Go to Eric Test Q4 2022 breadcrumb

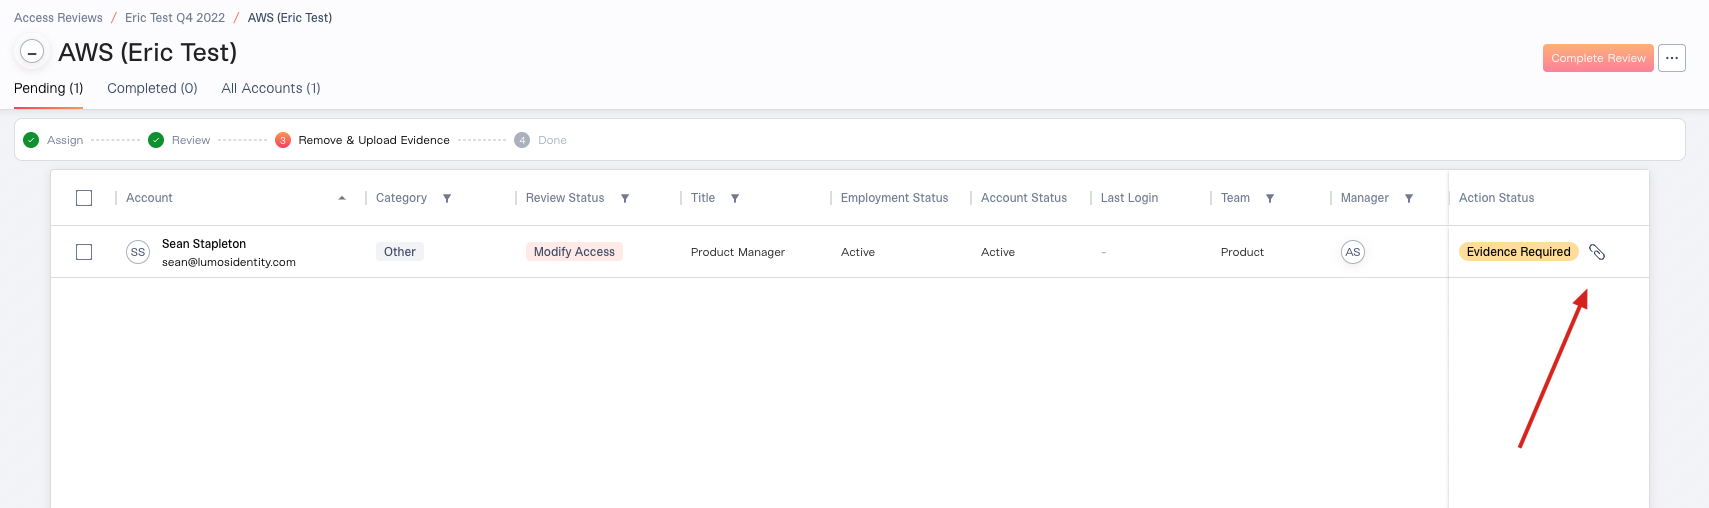(175, 18)
